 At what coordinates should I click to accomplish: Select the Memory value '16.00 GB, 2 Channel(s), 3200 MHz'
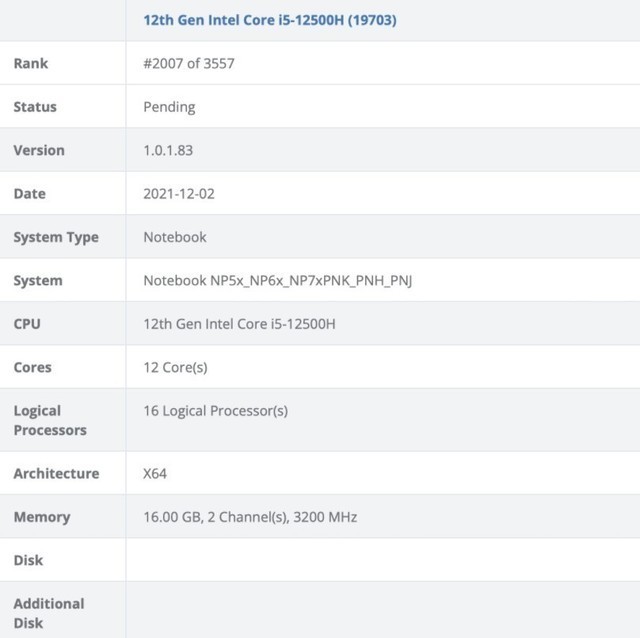(250, 517)
